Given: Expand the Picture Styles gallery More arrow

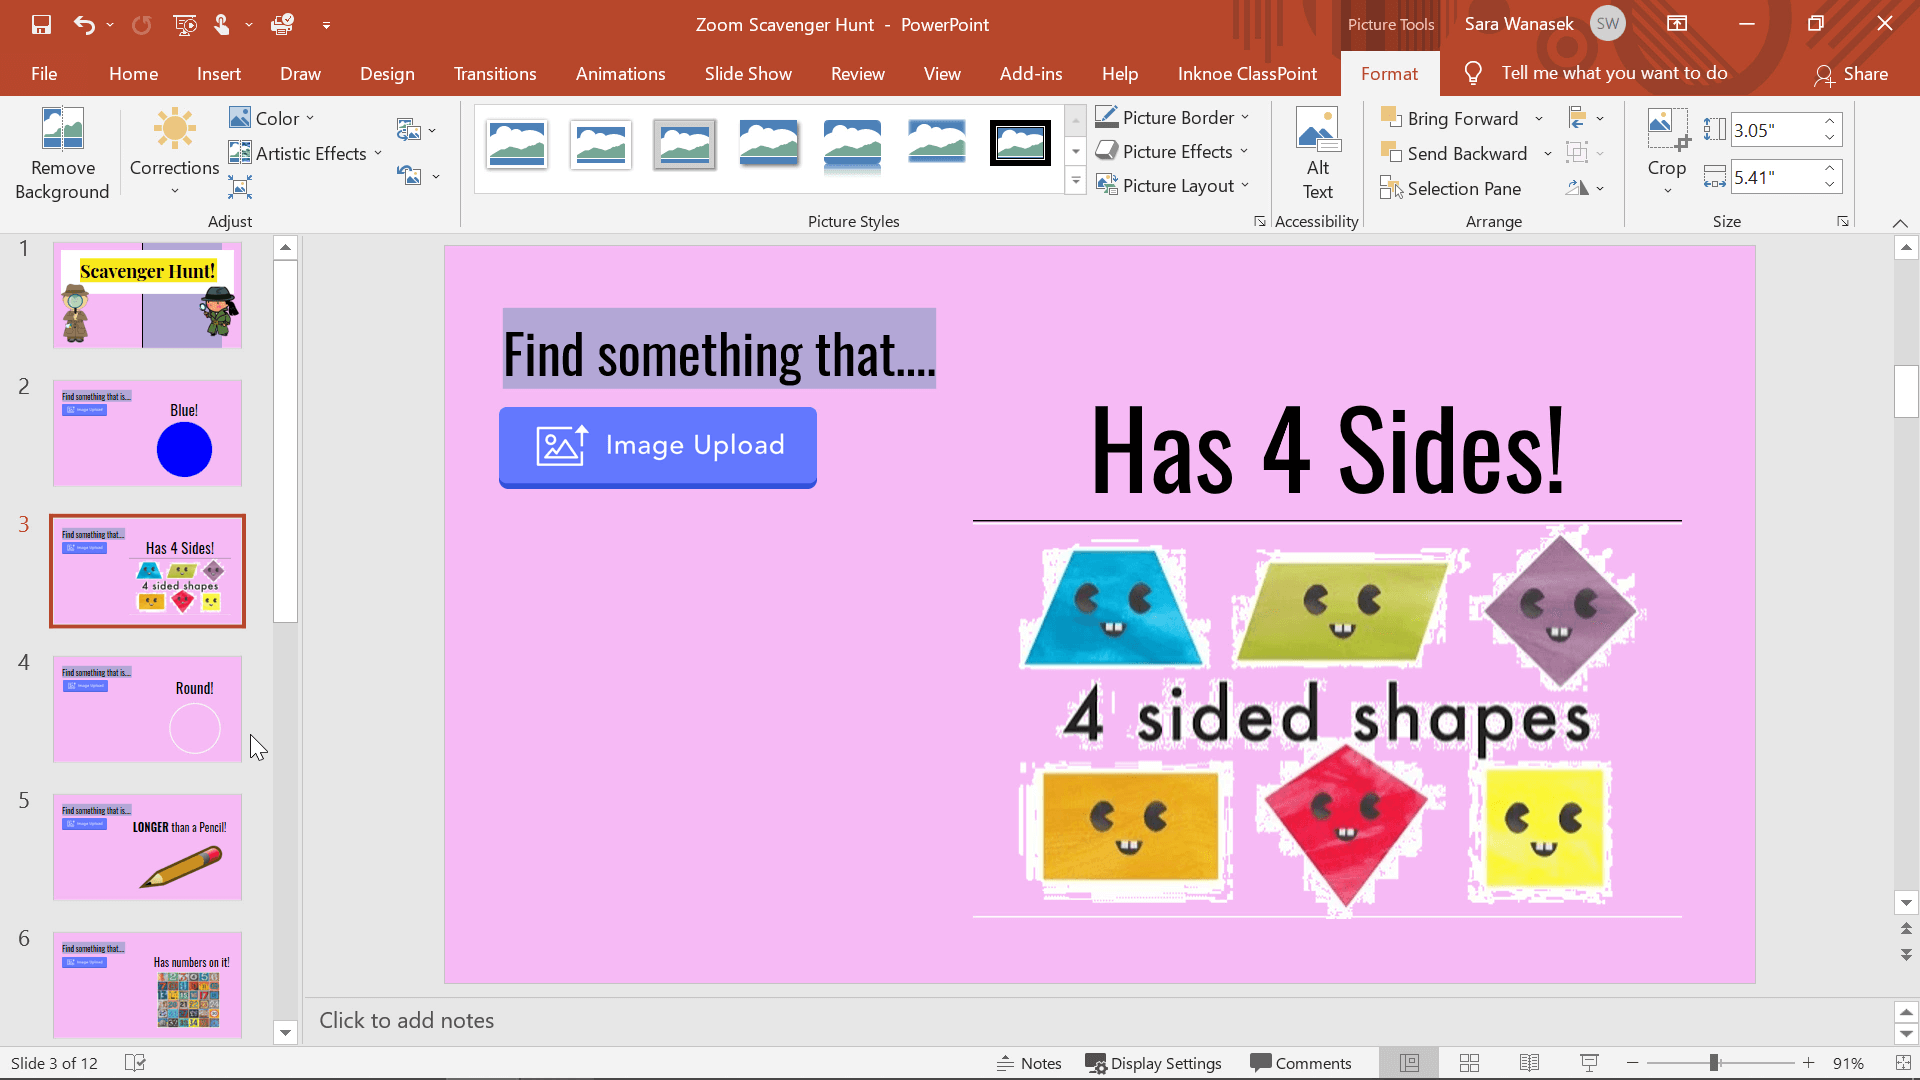Looking at the screenshot, I should coord(1076,182).
